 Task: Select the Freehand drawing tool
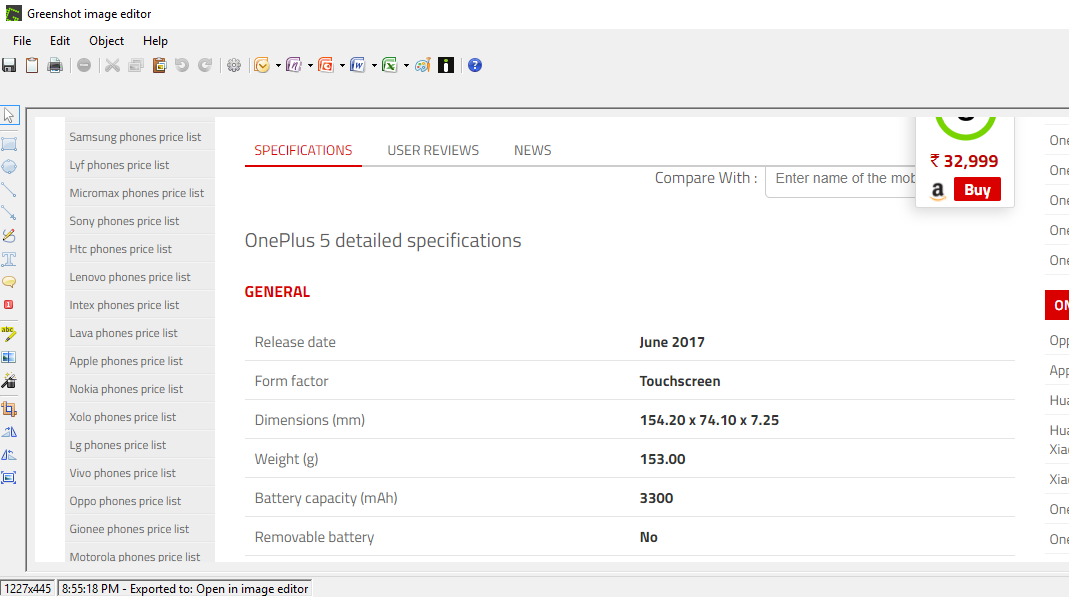click(9, 236)
